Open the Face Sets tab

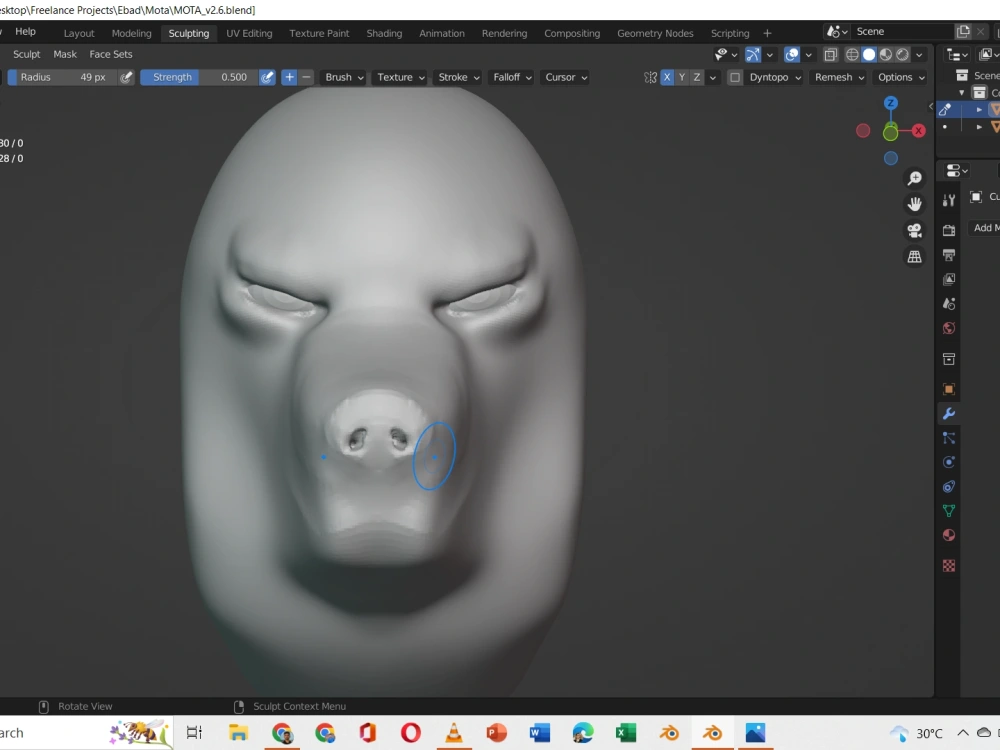(x=111, y=54)
